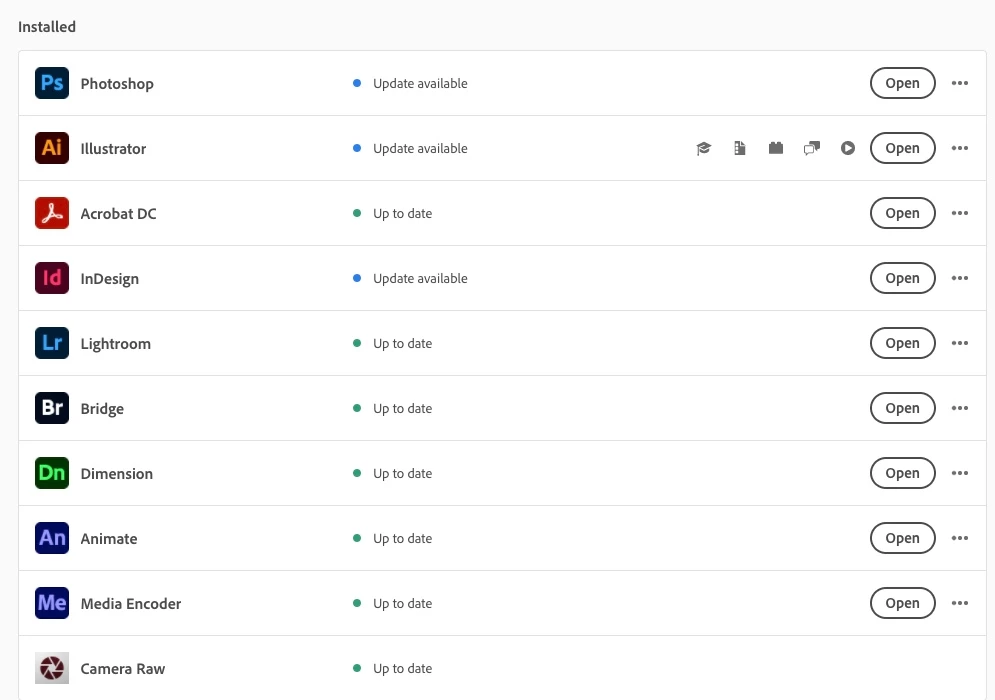This screenshot has height=700, width=995.
Task: Click the Acrobat DC app icon
Action: 52,213
